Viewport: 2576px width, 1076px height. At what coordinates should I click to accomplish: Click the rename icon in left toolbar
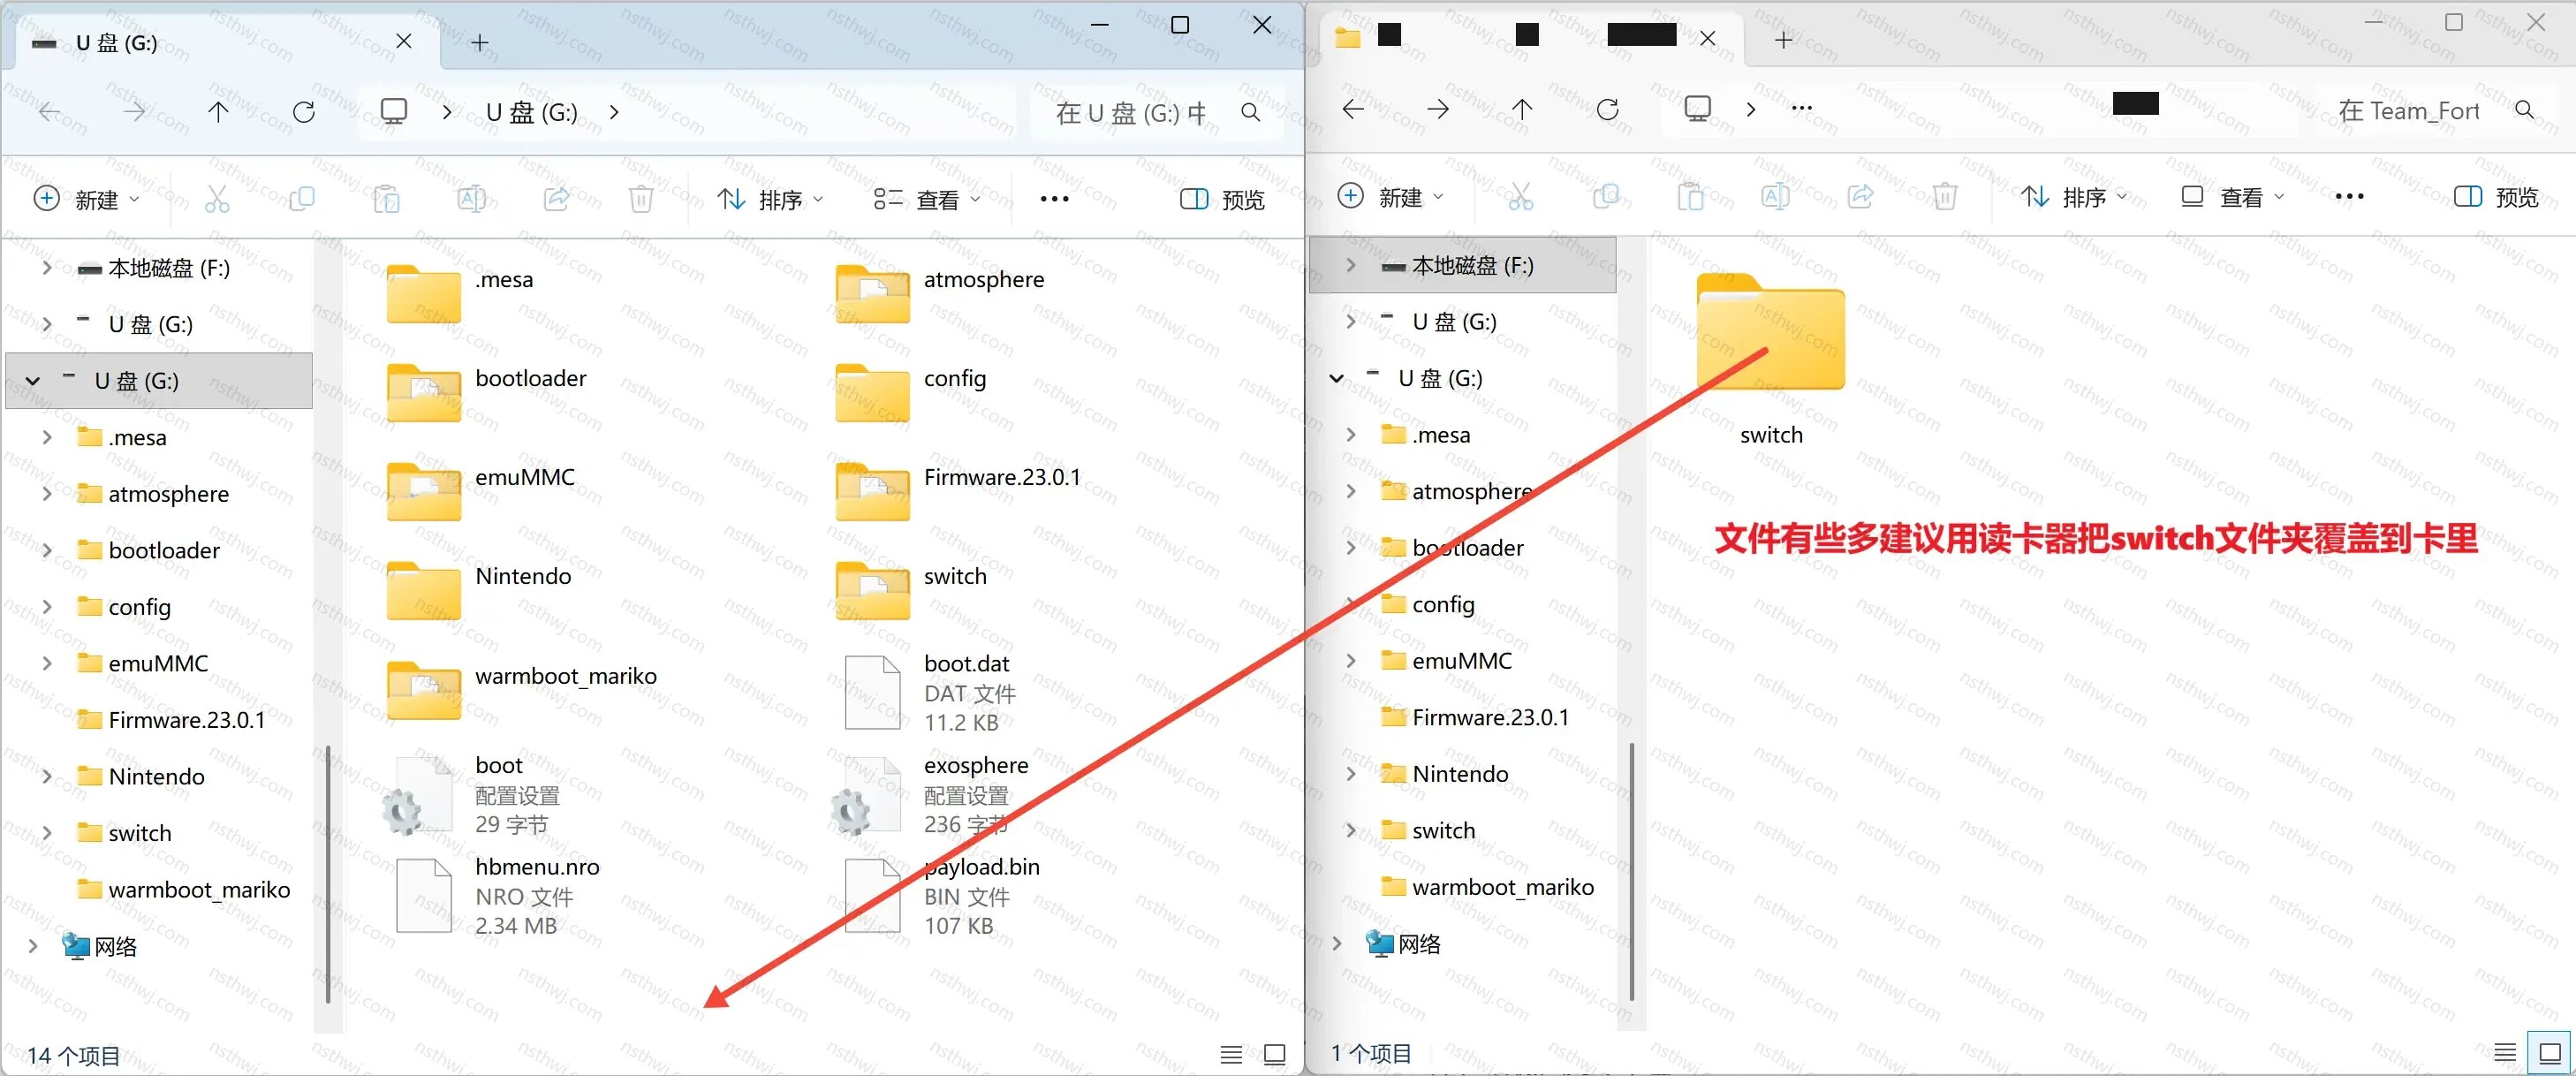coord(471,199)
